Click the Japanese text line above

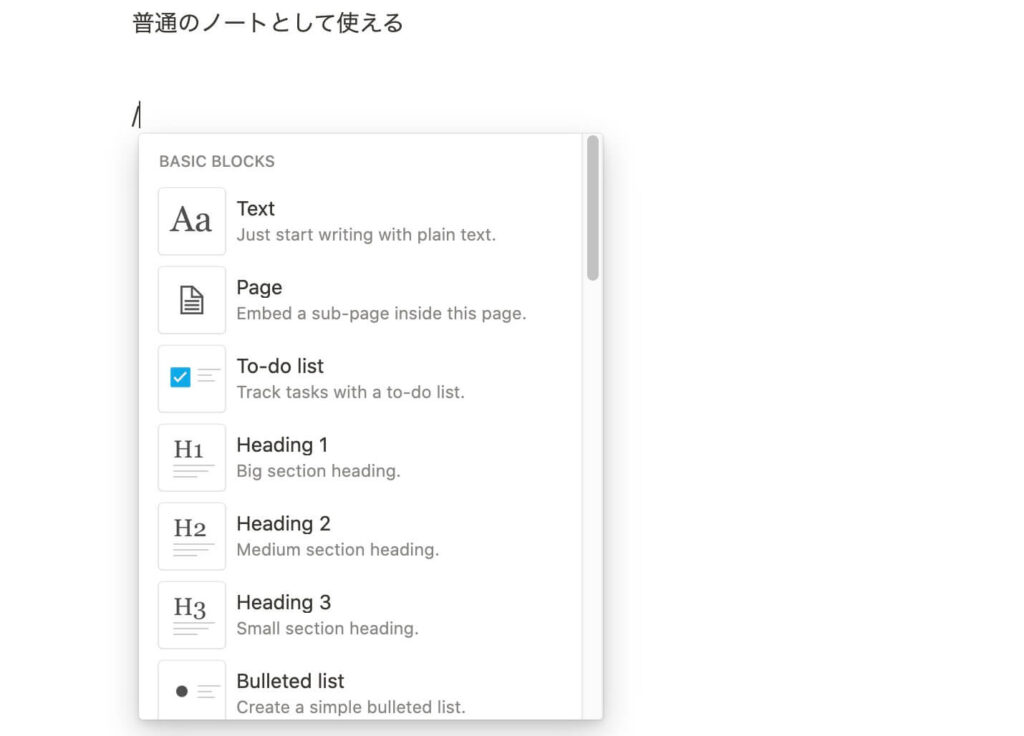pos(268,23)
